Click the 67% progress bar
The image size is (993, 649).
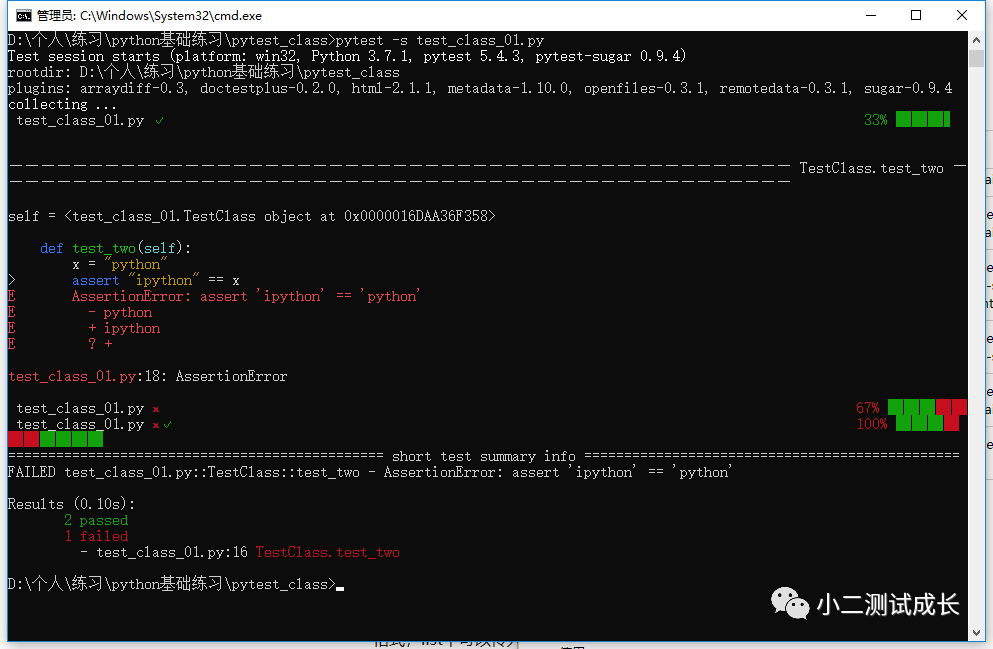(927, 407)
